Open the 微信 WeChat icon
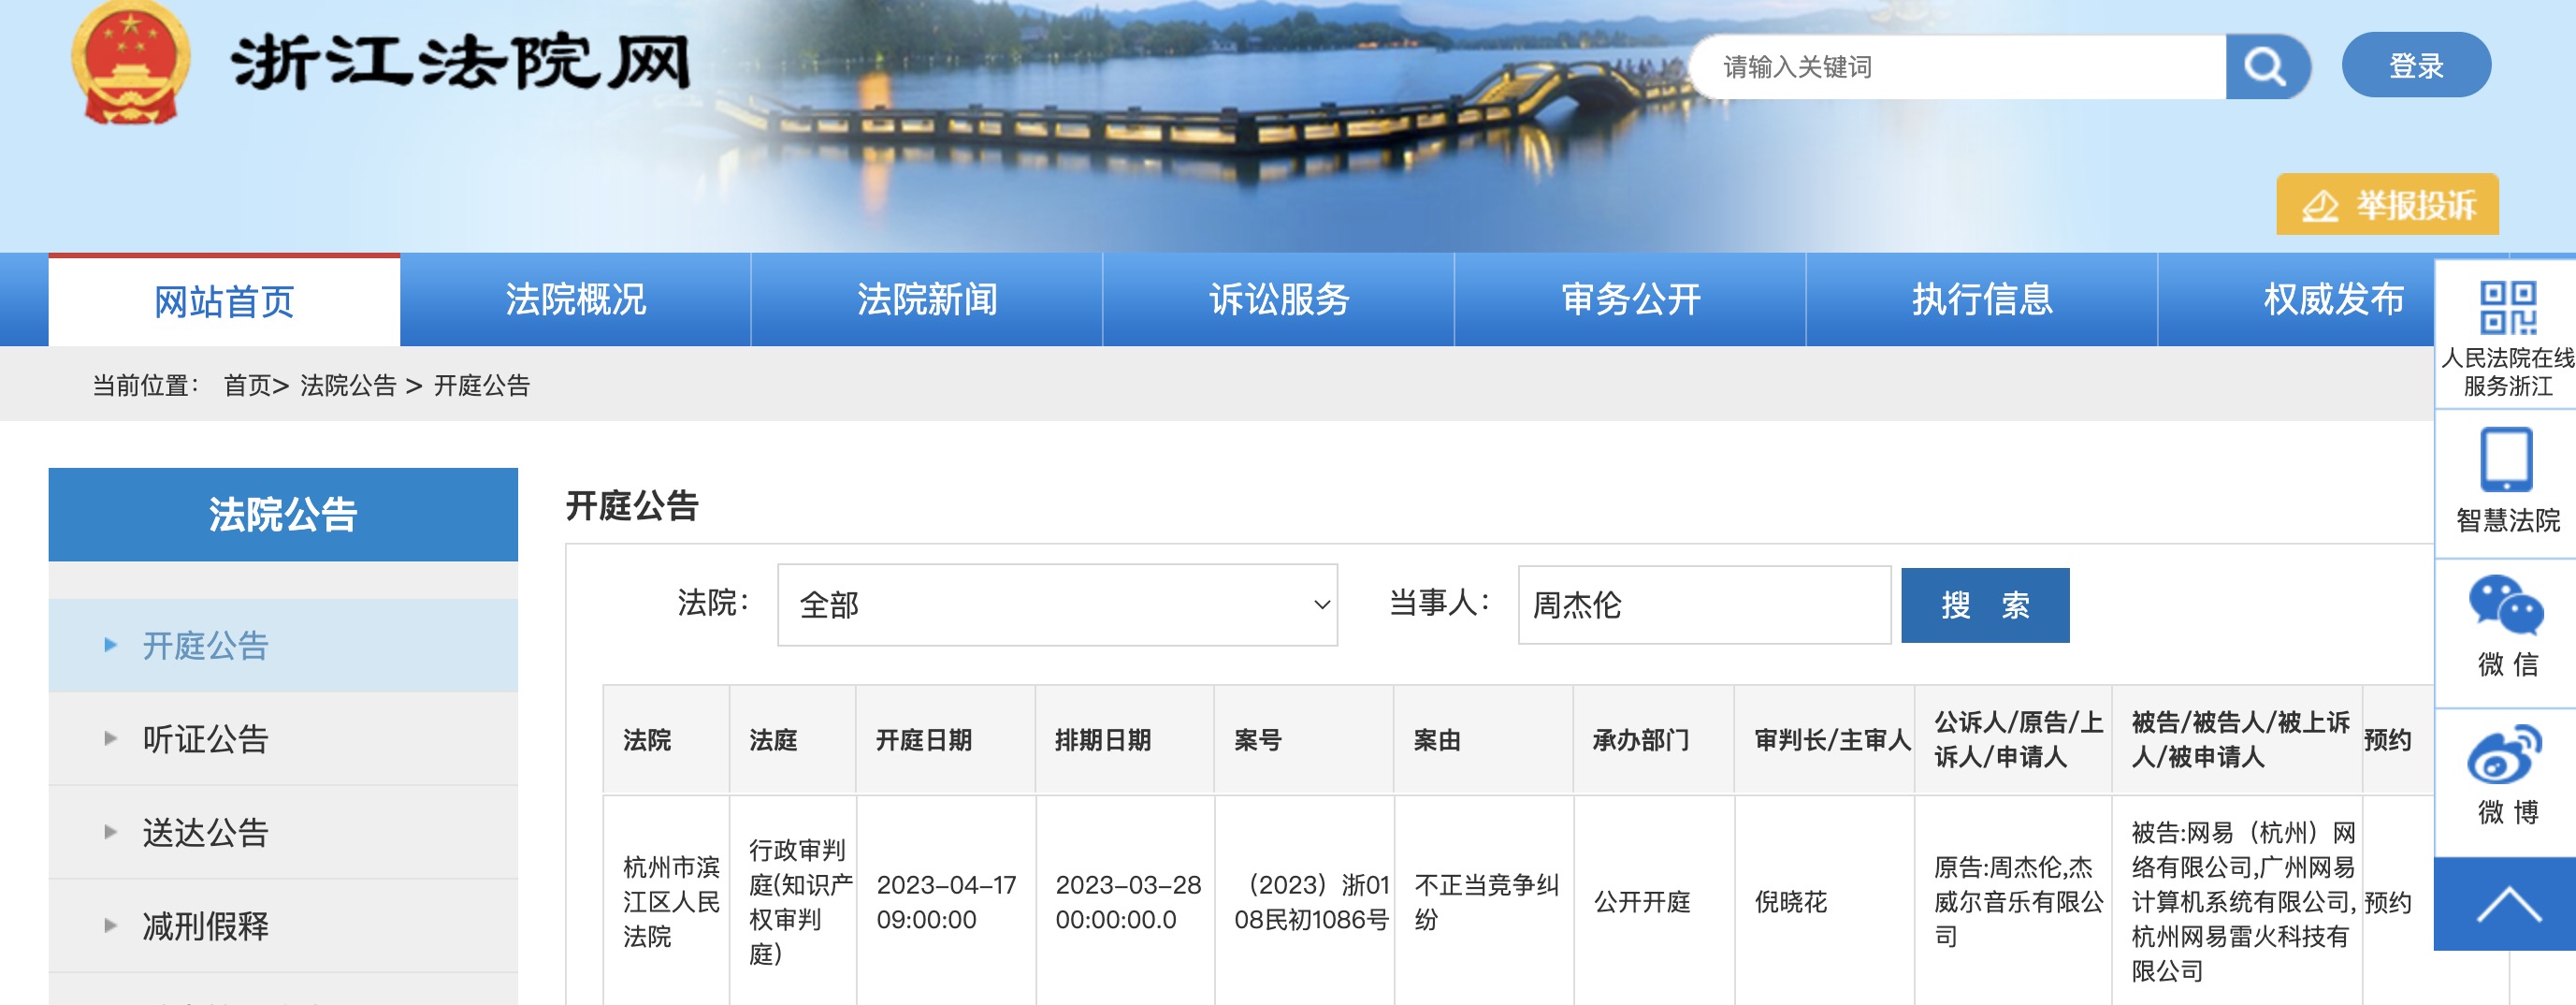The image size is (2576, 1005). [x=2506, y=605]
